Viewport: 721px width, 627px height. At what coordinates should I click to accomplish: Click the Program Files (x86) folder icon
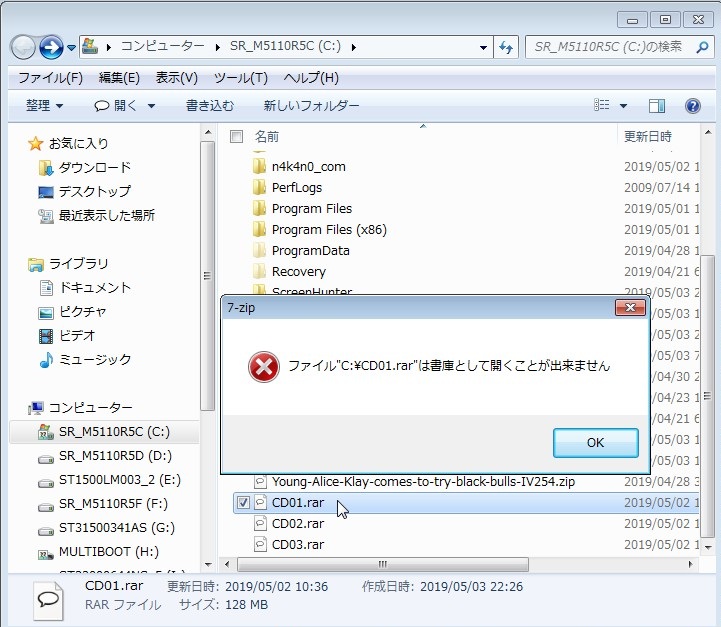(259, 229)
